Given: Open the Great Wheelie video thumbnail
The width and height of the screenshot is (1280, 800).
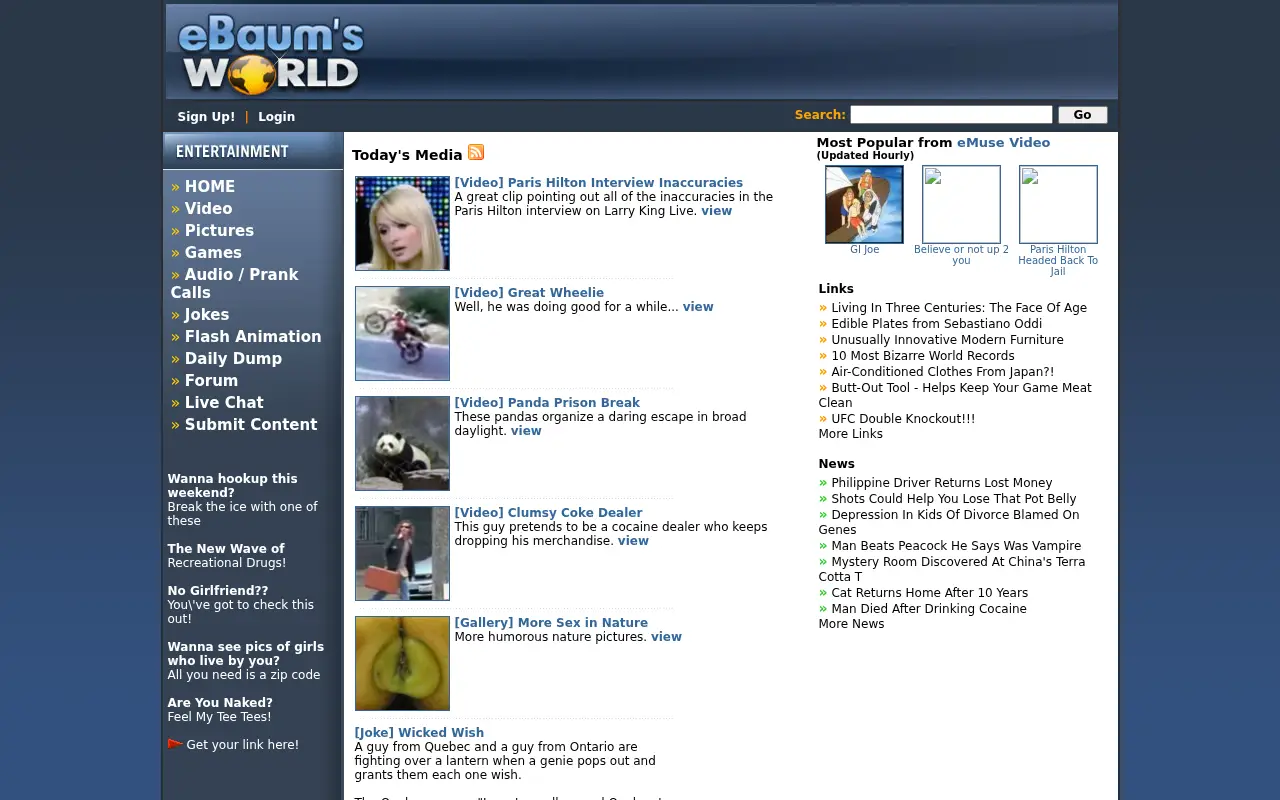Looking at the screenshot, I should (x=402, y=333).
